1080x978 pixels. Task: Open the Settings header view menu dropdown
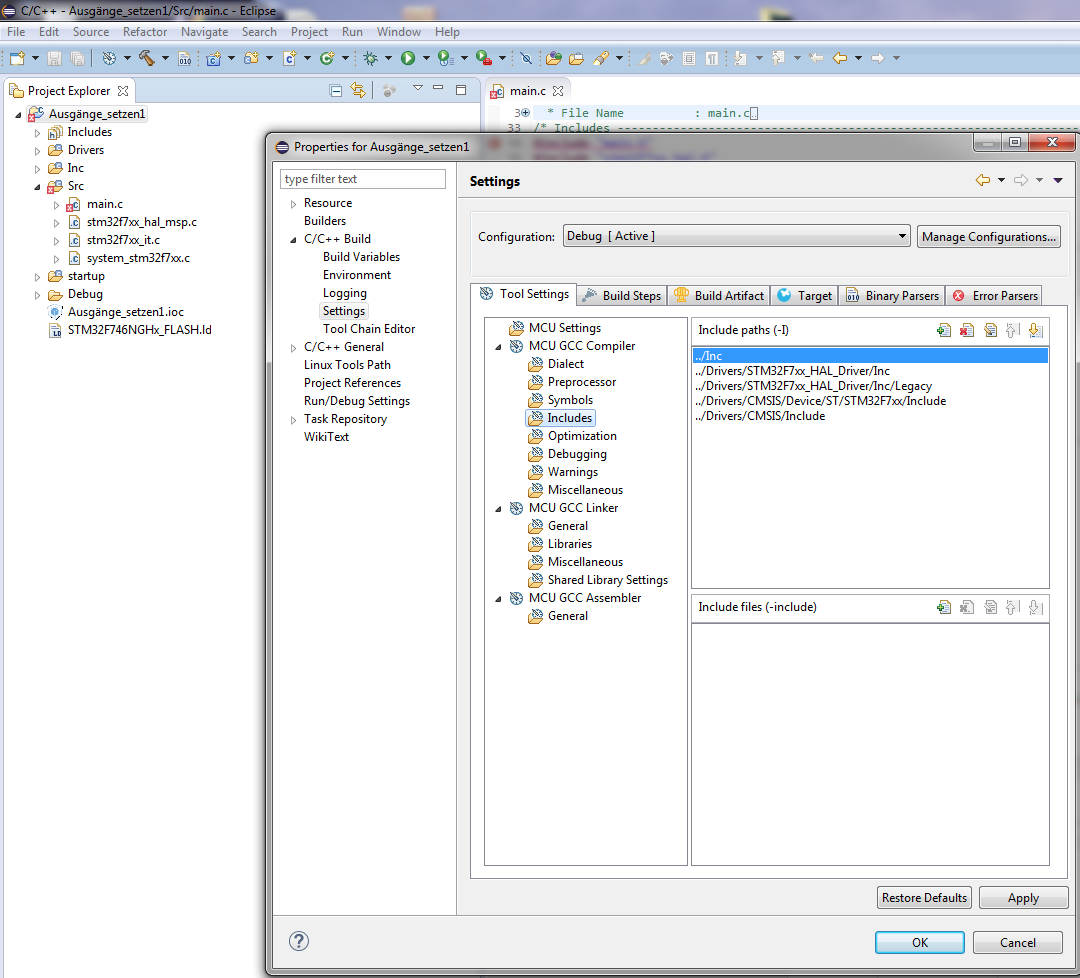(x=1058, y=180)
